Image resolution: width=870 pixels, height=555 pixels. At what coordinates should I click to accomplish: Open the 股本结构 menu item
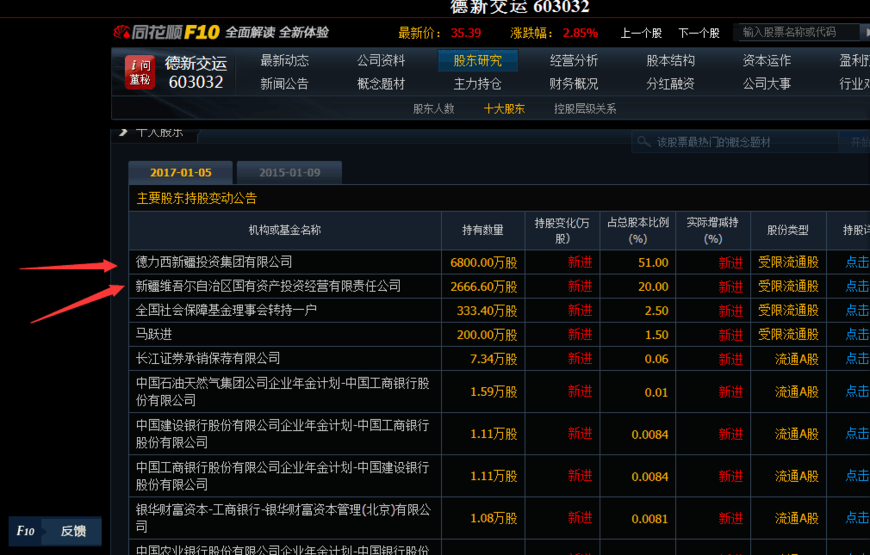(x=670, y=60)
